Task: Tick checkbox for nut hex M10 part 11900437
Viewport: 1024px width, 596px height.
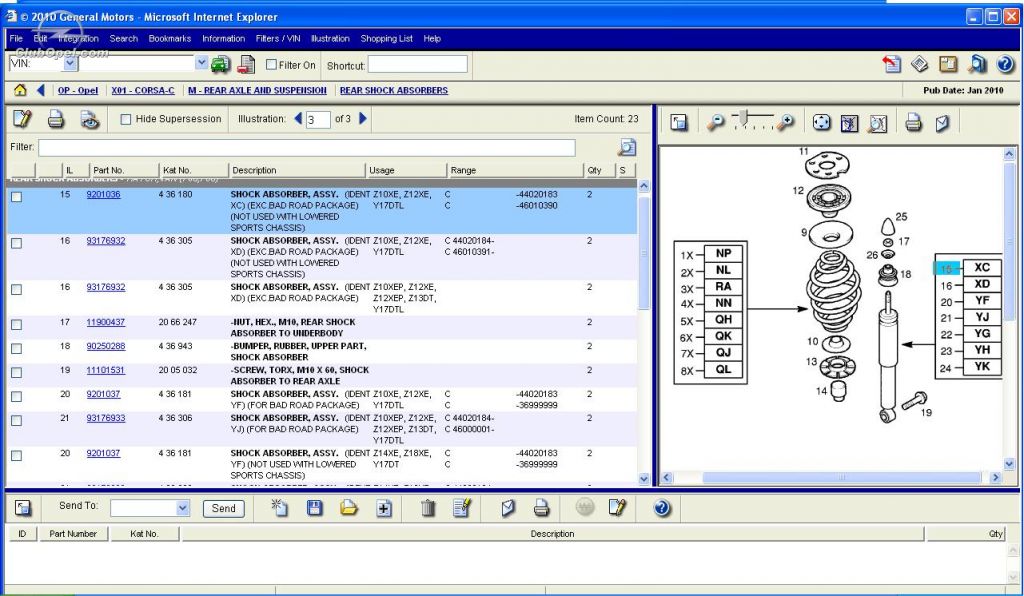Action: coord(17,324)
